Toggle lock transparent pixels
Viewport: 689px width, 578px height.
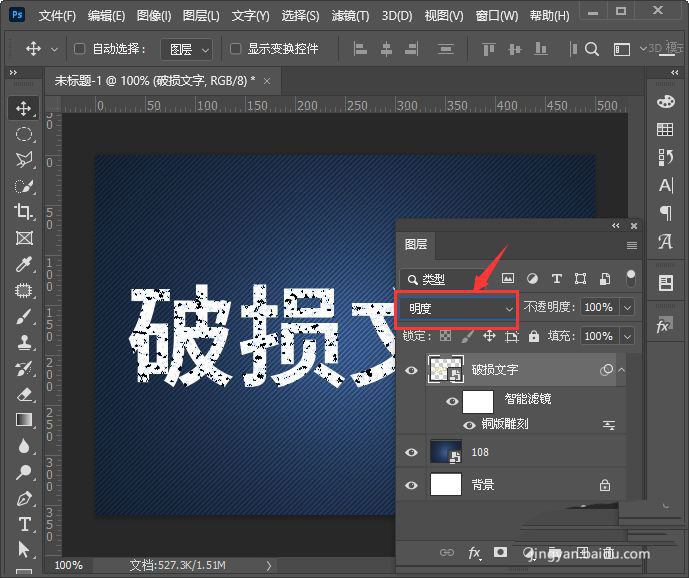pyautogui.click(x=446, y=336)
